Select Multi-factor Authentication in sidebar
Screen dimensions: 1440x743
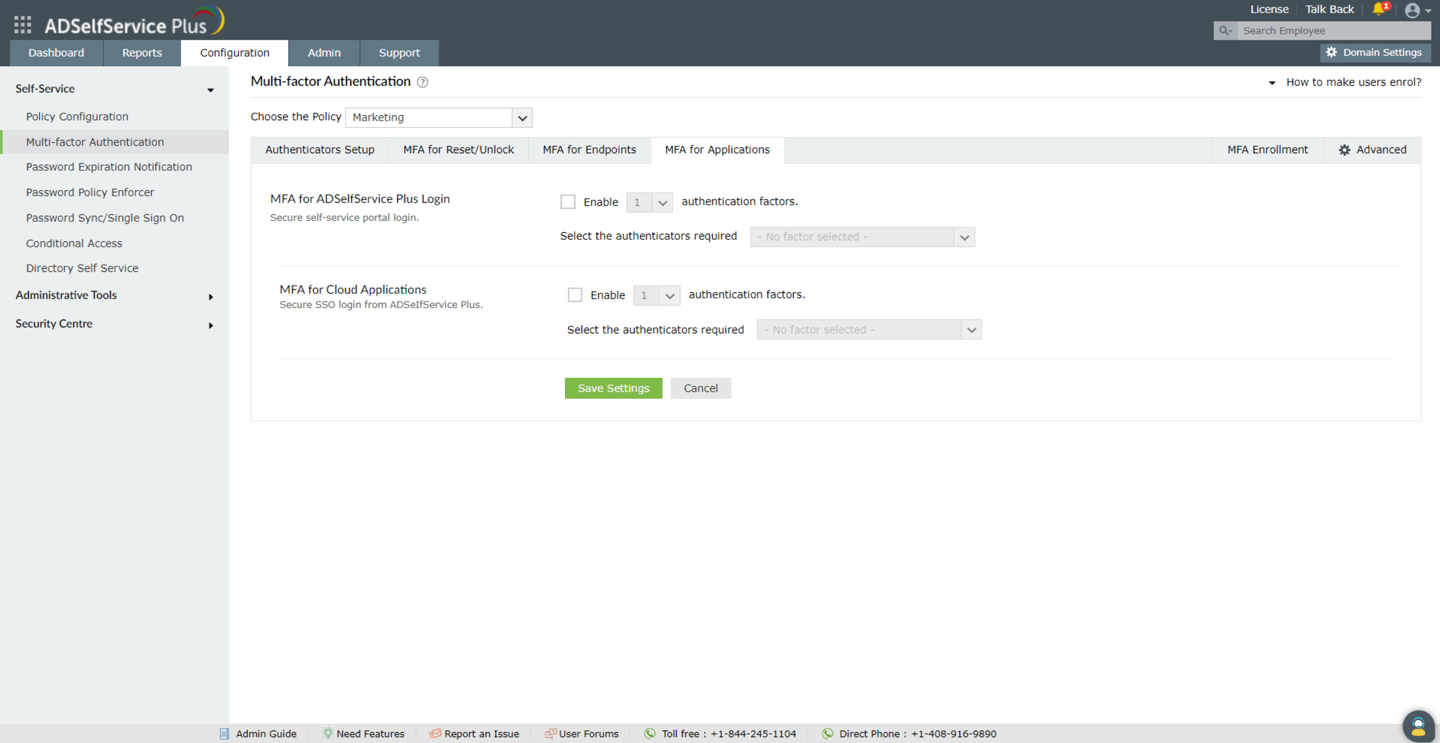point(95,142)
